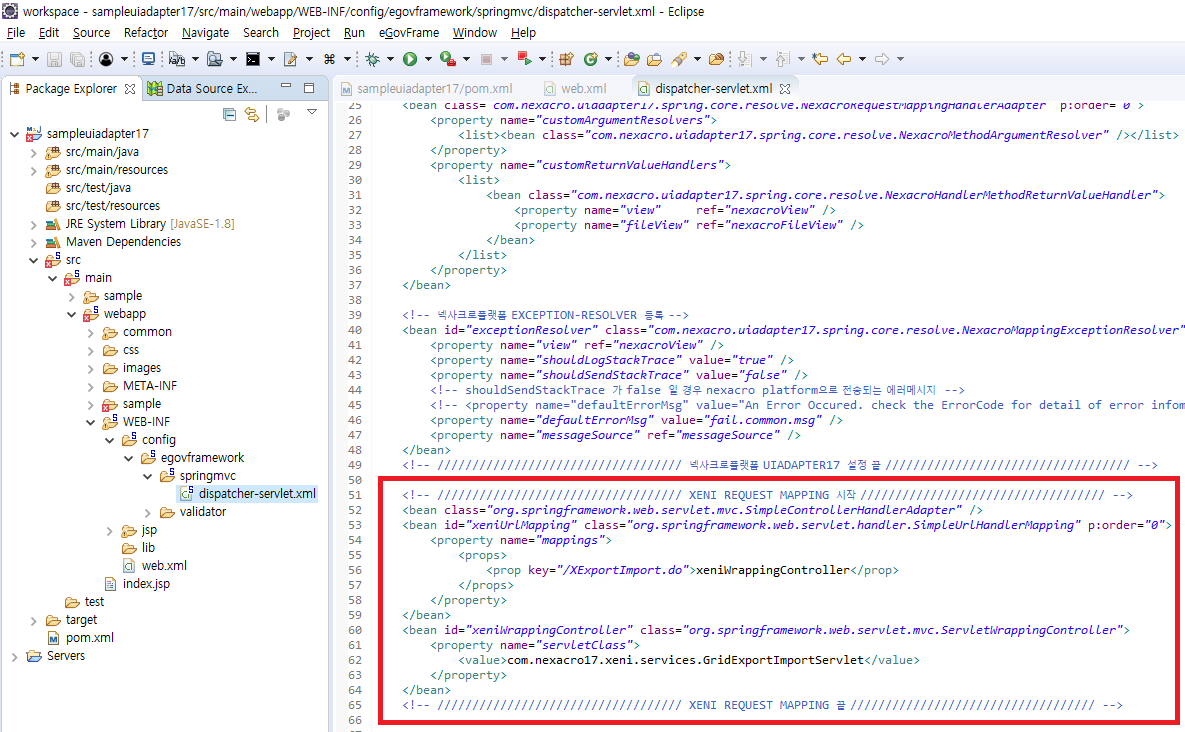
Task: Go to Last Edit Location arrow
Action: tap(820, 60)
